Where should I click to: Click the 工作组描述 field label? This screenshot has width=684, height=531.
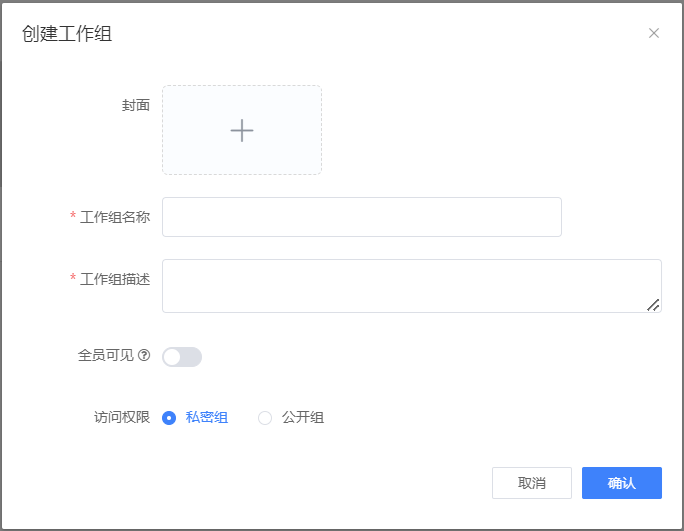pyautogui.click(x=115, y=279)
